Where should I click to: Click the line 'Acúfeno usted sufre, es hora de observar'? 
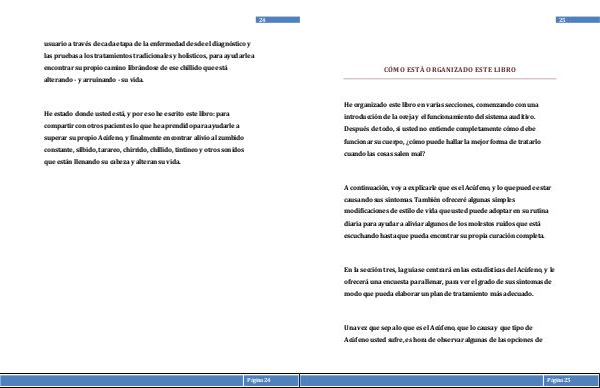pyautogui.click(x=443, y=340)
